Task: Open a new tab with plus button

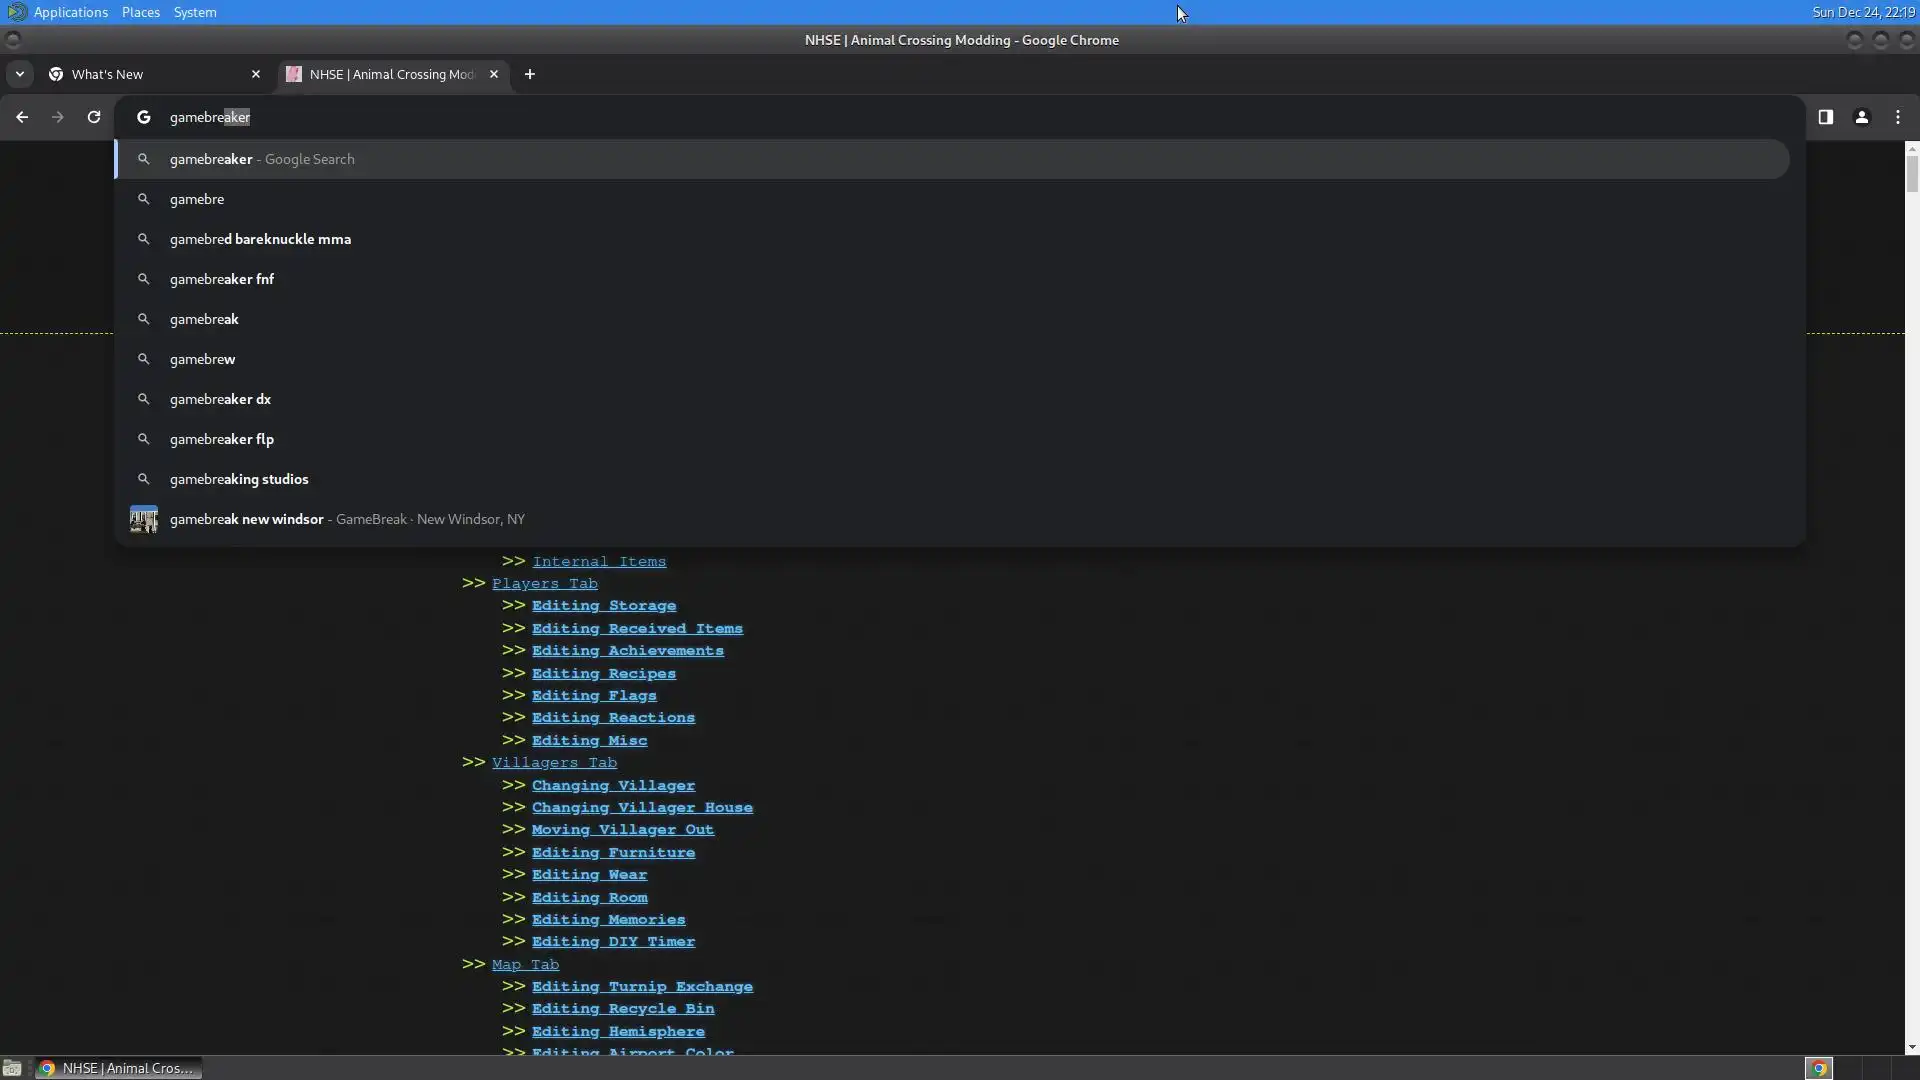Action: tap(530, 74)
